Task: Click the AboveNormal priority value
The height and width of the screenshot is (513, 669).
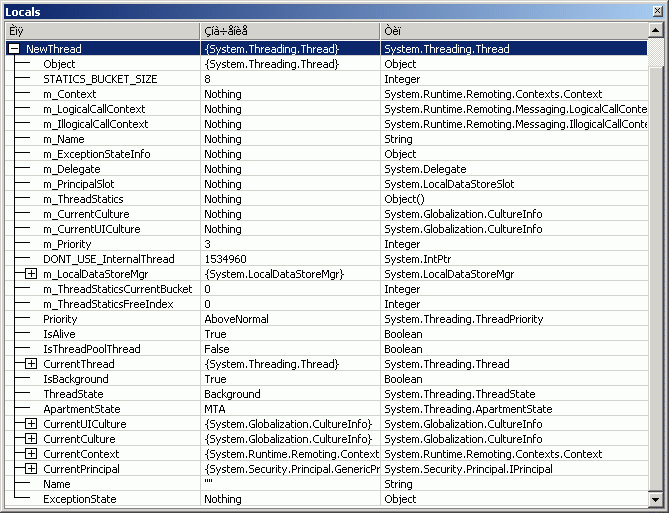Action: (236, 319)
